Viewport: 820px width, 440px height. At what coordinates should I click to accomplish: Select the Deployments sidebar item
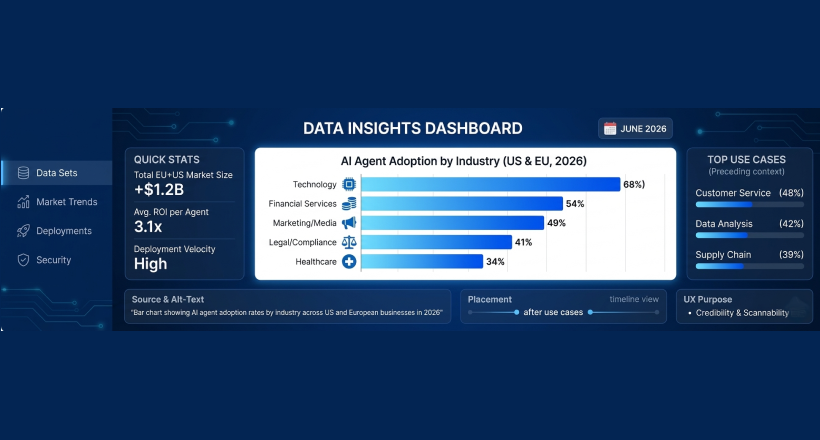[x=56, y=231]
